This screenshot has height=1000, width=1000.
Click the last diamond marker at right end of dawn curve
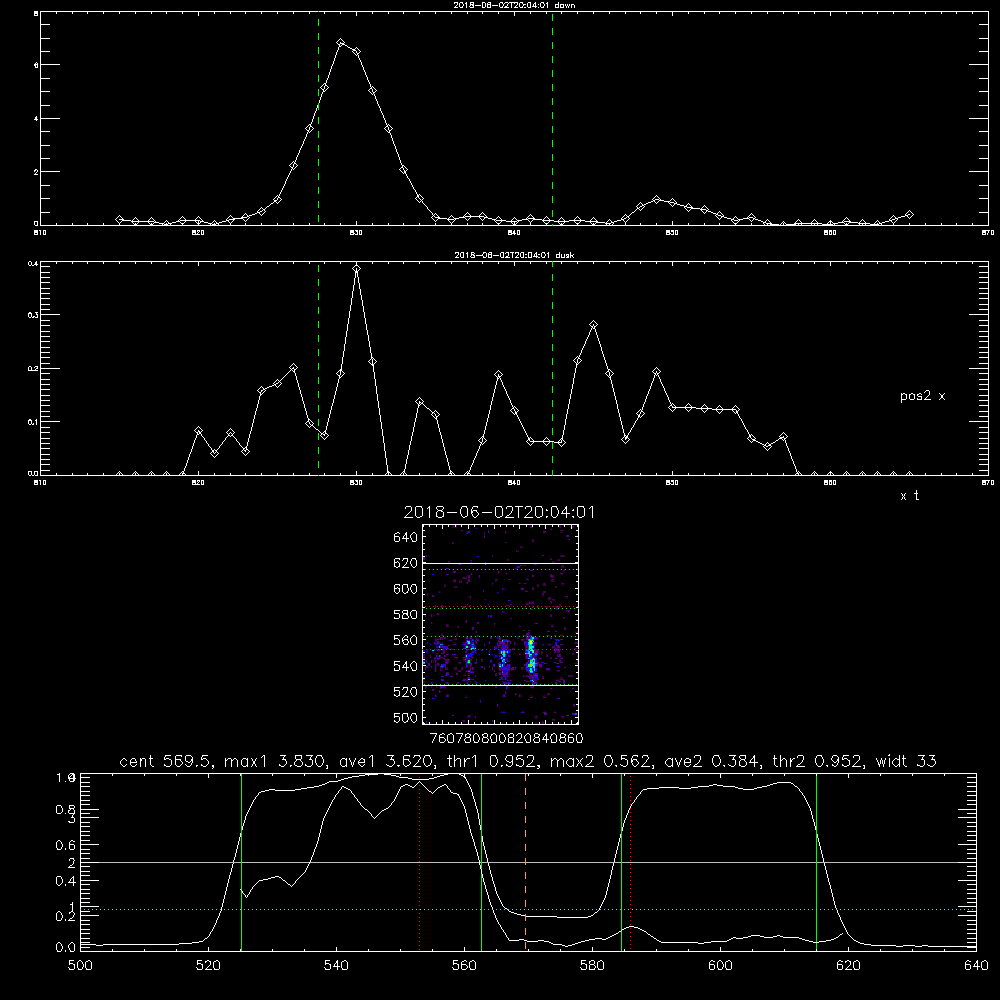[x=909, y=215]
